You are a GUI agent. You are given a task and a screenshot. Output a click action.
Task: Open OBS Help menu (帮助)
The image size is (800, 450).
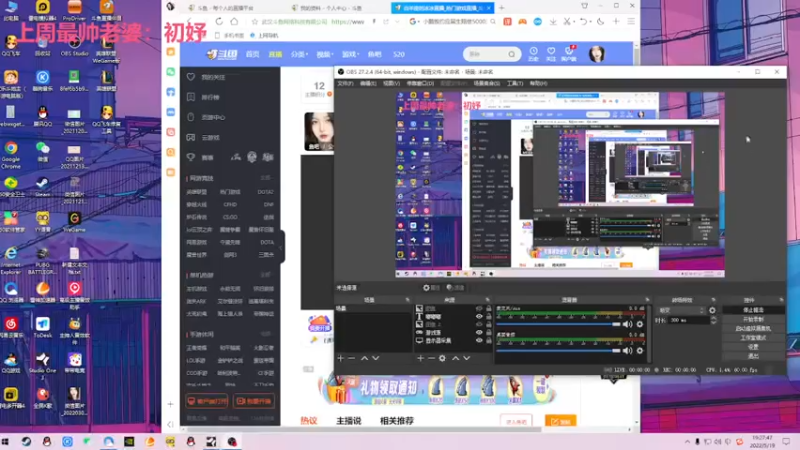pos(538,83)
